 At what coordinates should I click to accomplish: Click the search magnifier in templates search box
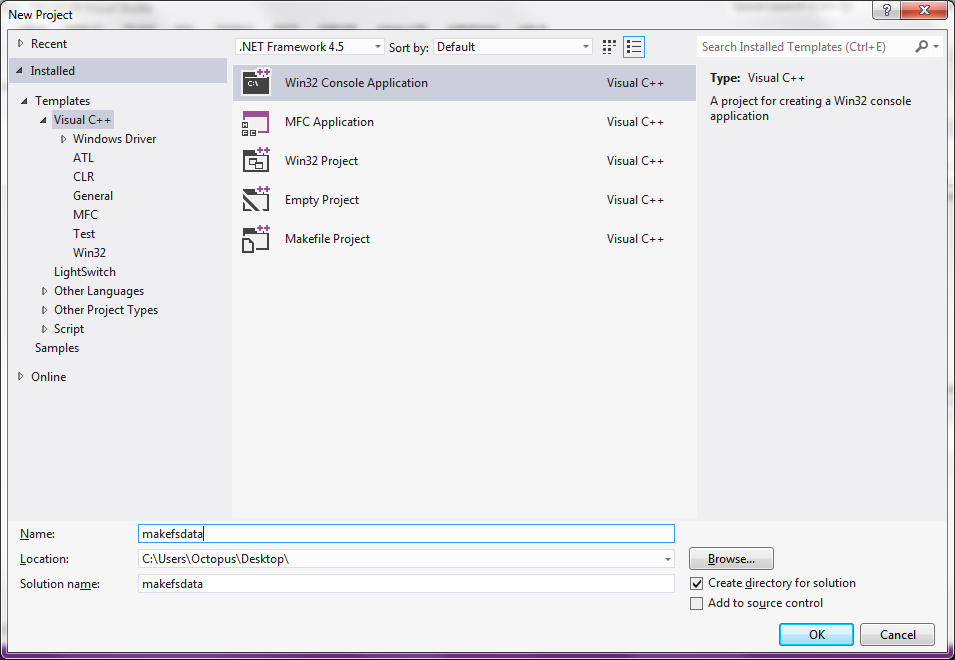coord(921,46)
